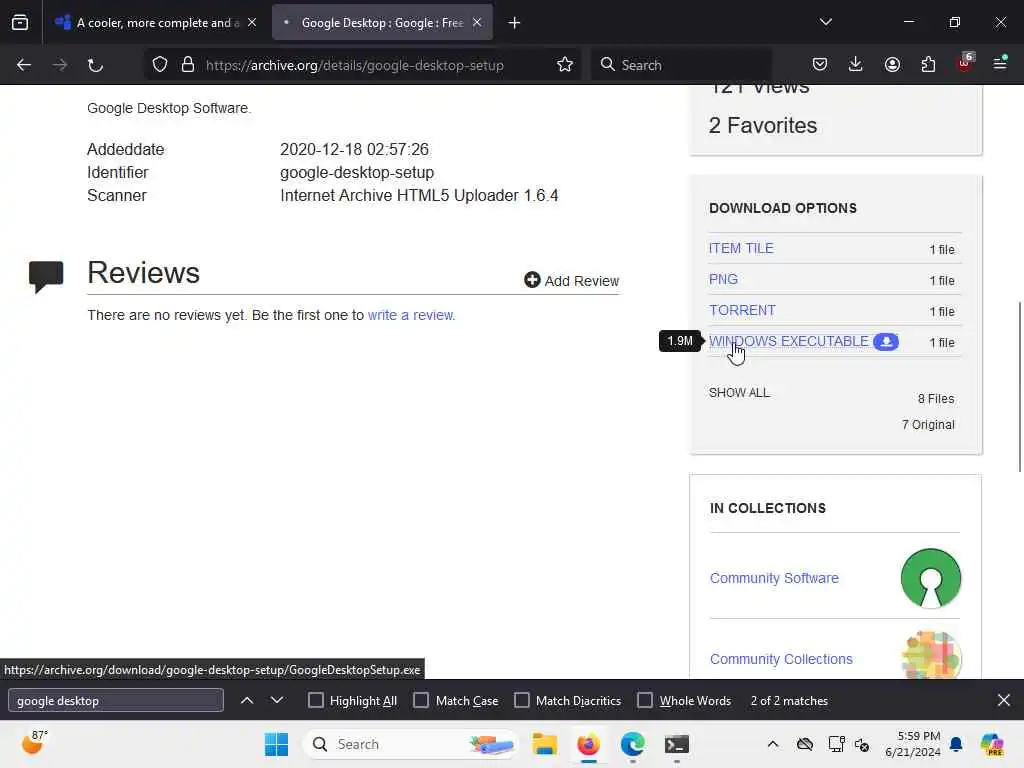Select the Google Desktop archive tab
The image size is (1024, 768).
pos(382,23)
